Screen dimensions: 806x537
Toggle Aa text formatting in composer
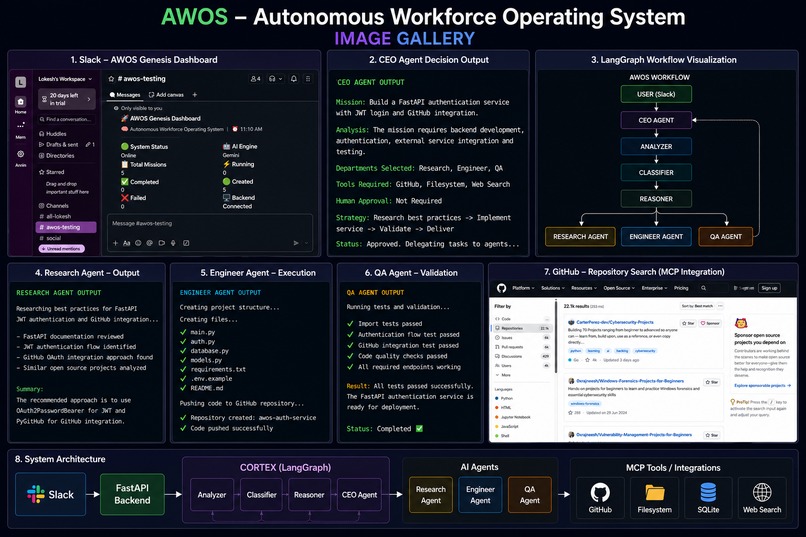pos(126,243)
